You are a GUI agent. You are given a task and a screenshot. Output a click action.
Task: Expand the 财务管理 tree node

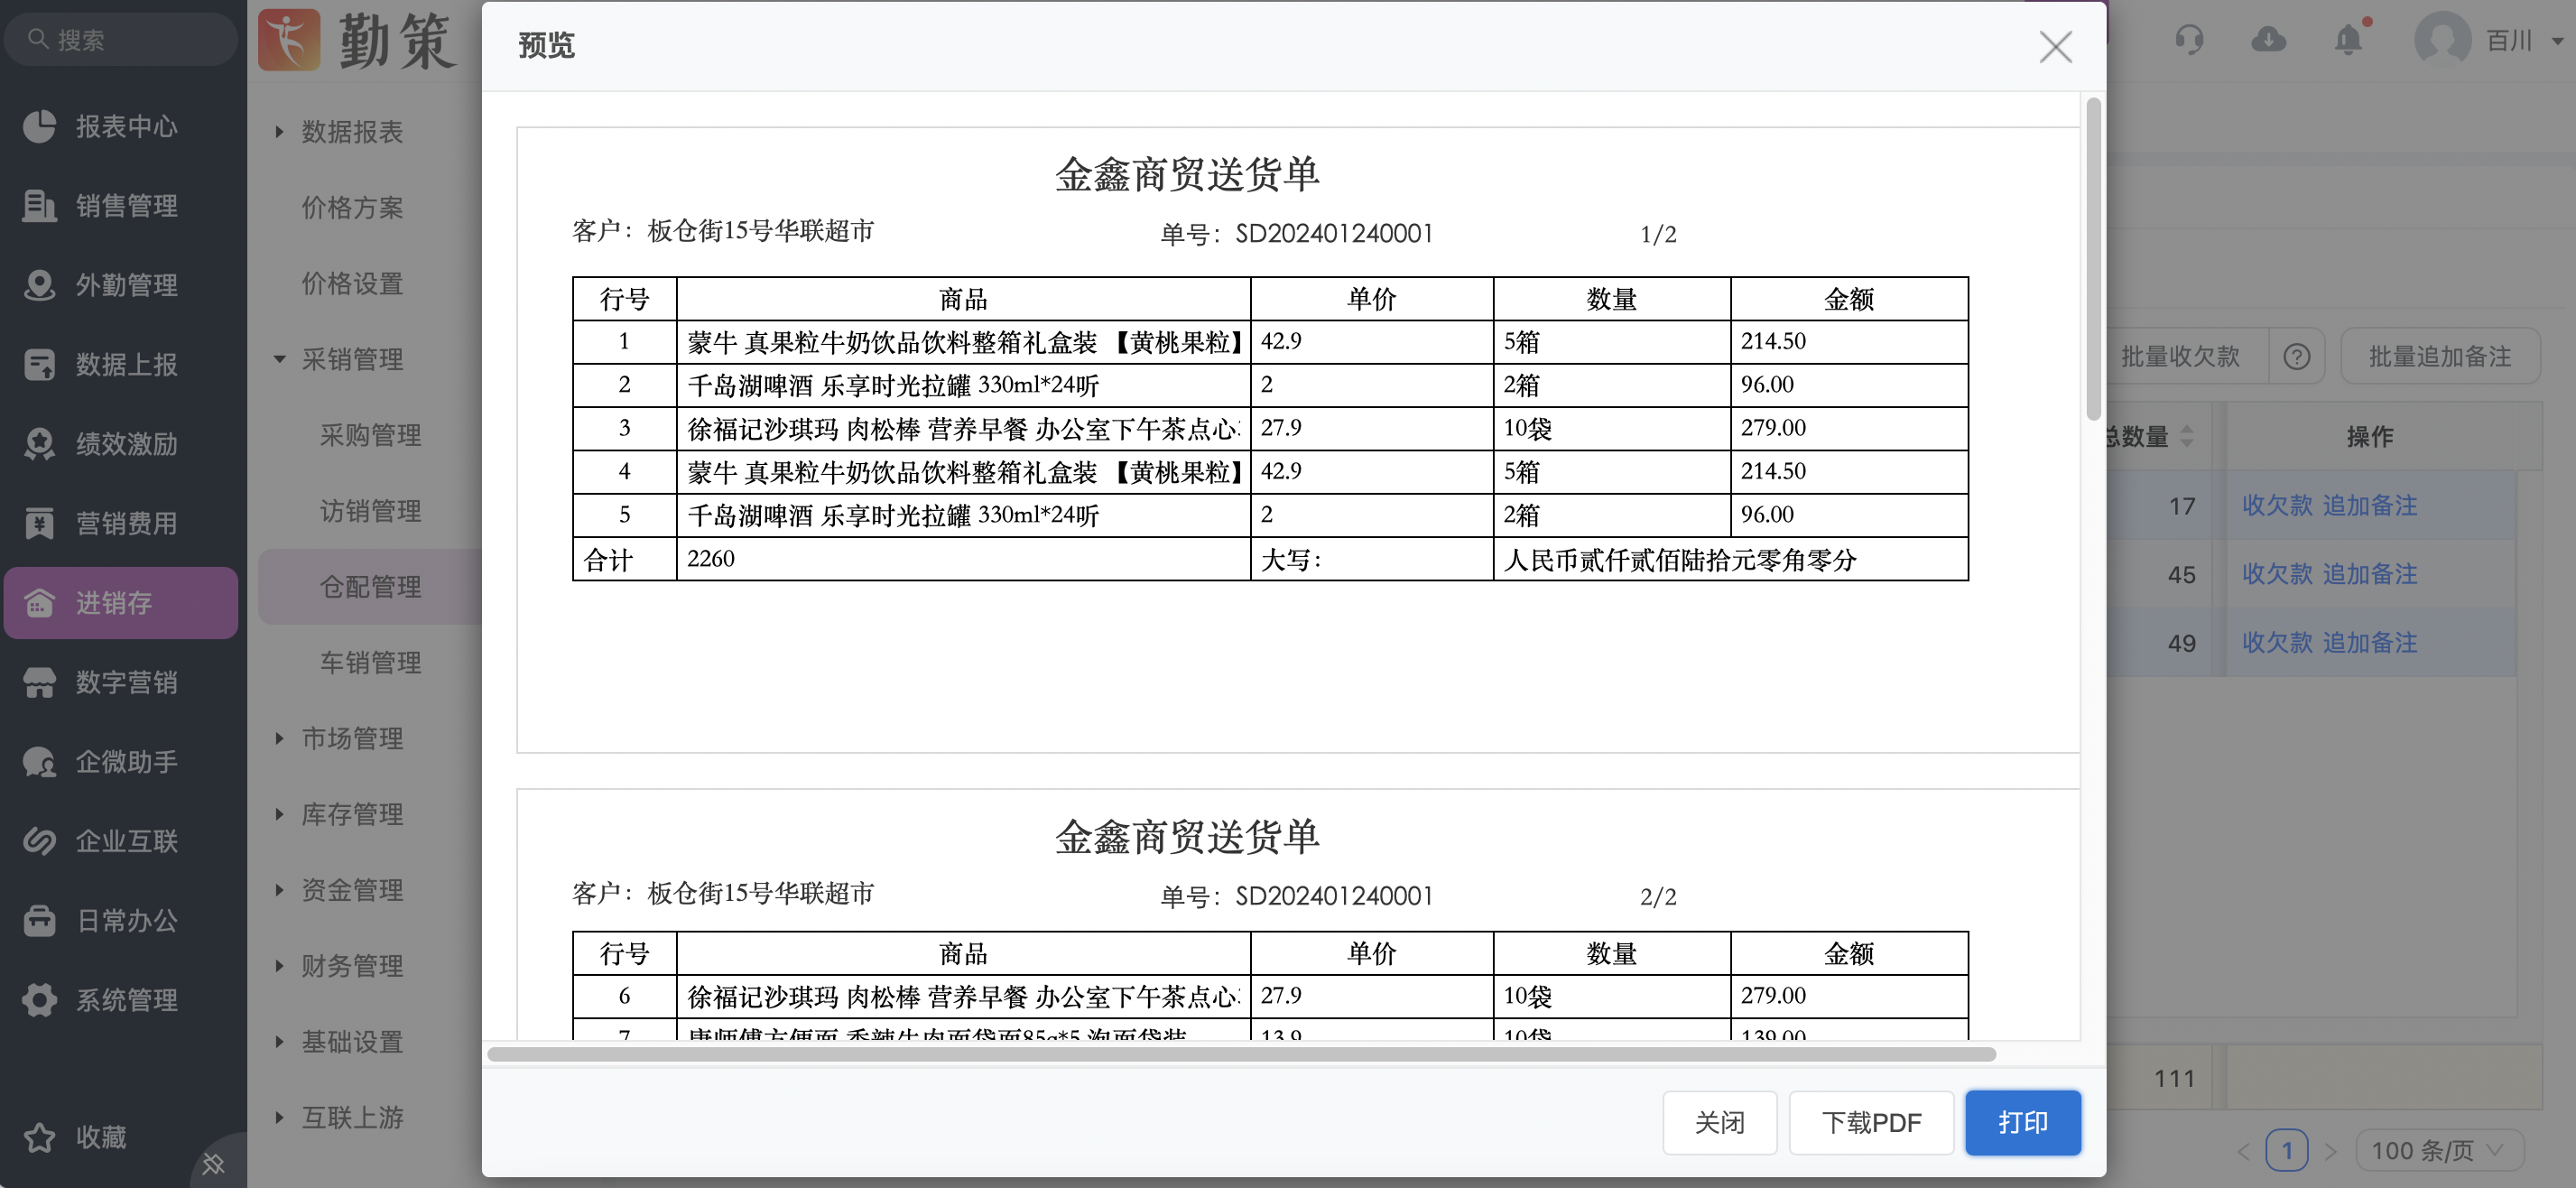pos(279,965)
